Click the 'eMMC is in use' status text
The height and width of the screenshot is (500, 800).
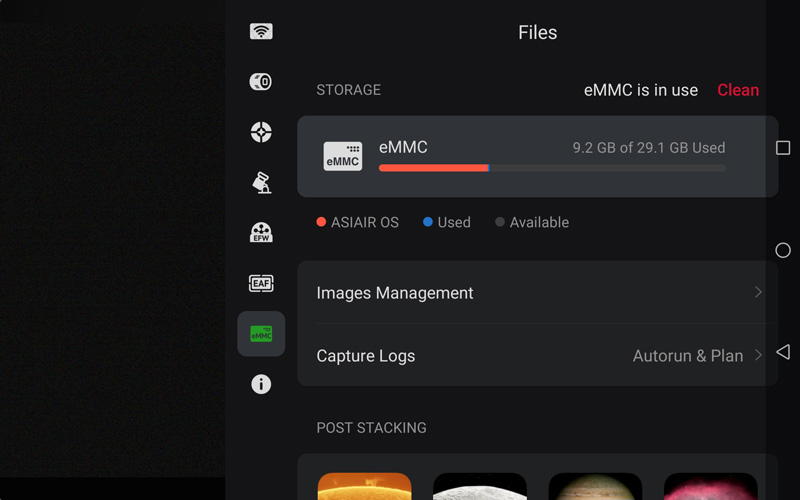pos(641,90)
